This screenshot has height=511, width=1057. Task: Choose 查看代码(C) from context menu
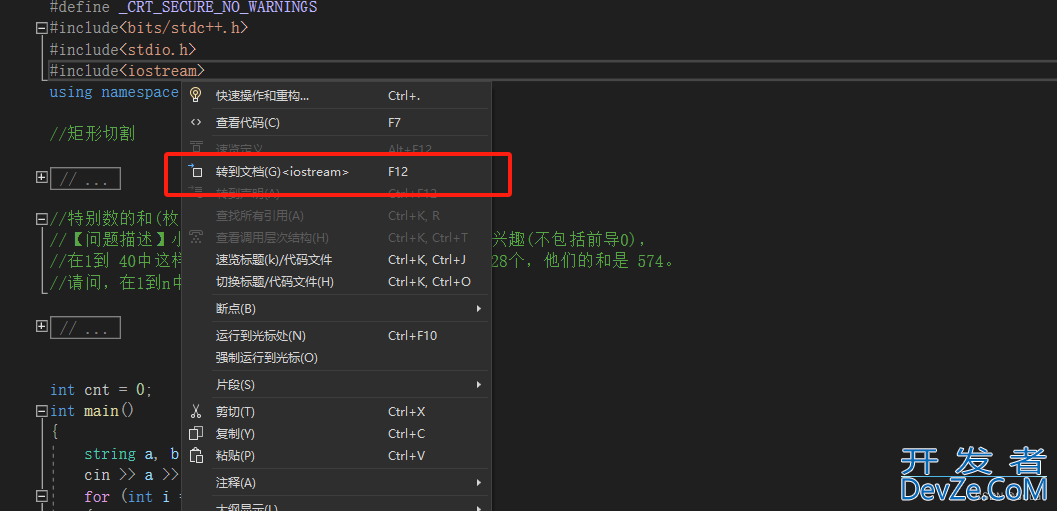click(x=337, y=123)
